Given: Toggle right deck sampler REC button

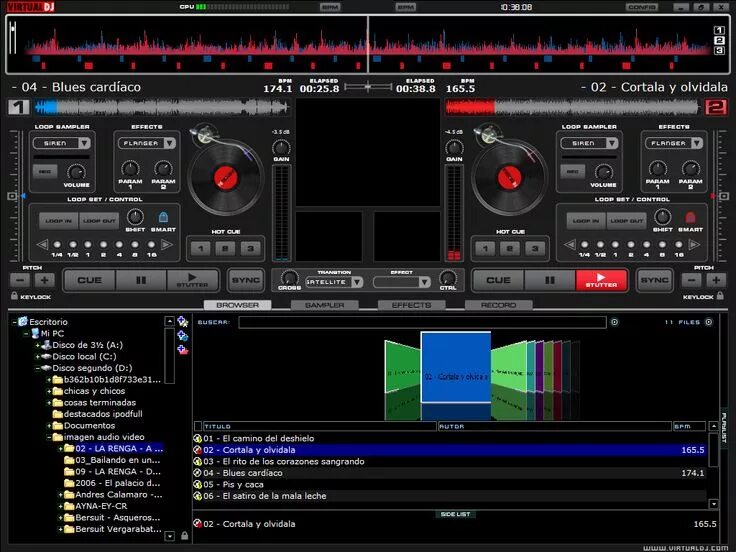Looking at the screenshot, I should 573,171.
